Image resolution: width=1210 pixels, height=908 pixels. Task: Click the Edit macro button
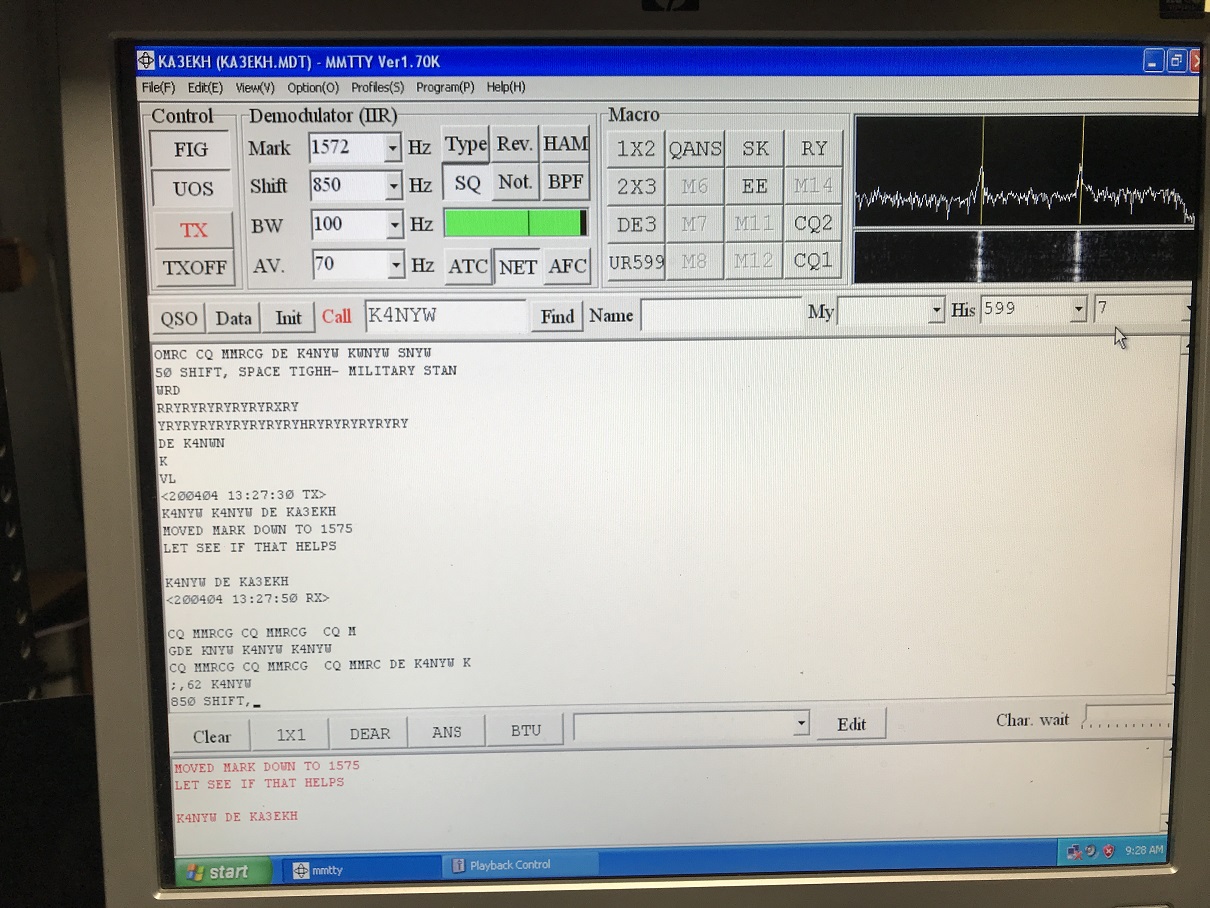[x=851, y=723]
